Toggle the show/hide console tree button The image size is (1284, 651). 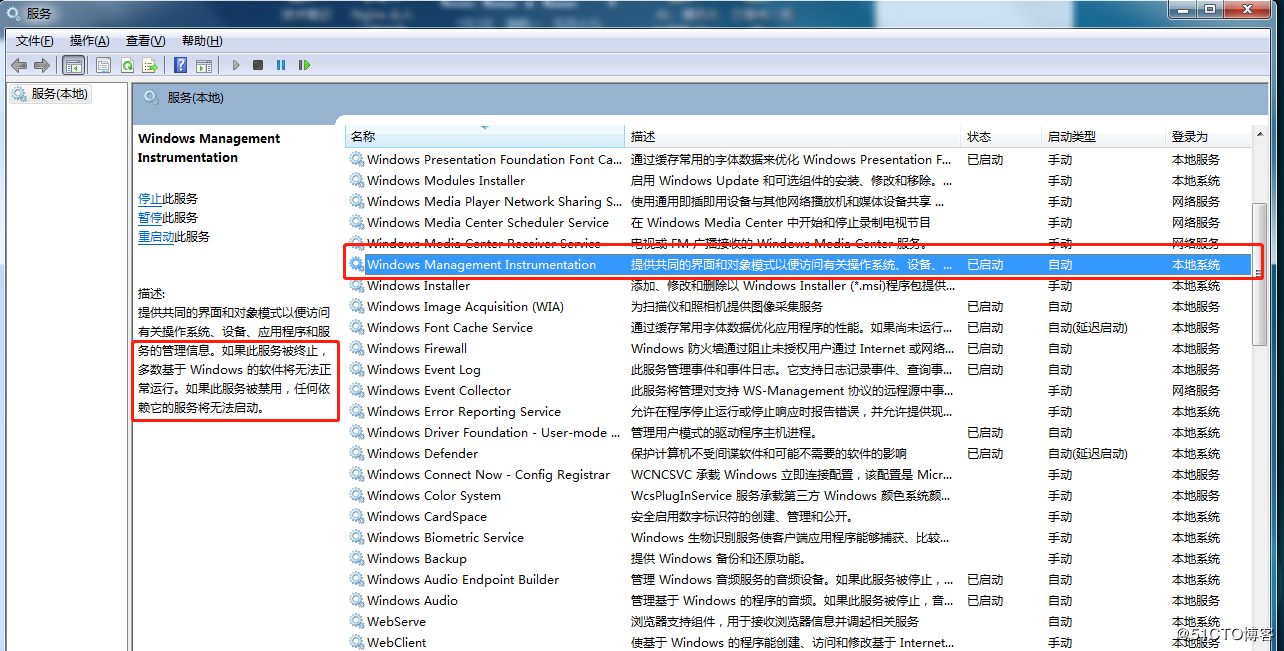(x=73, y=65)
